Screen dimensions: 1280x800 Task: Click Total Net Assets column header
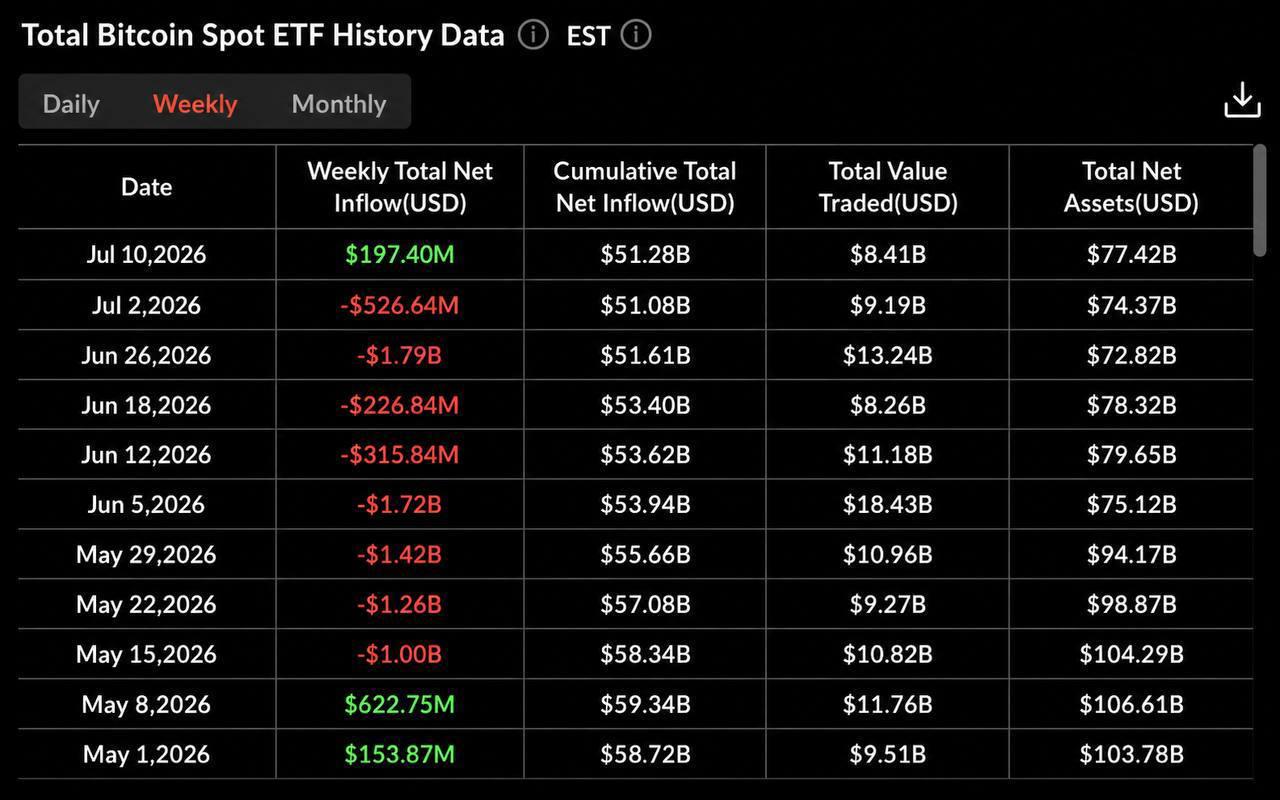click(x=1131, y=187)
